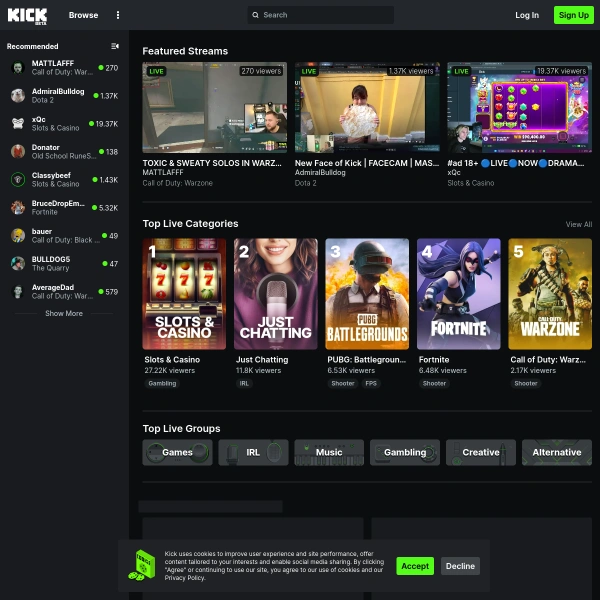This screenshot has height=600, width=600.
Task: Open AverageDad's avatar in the sidebar
Action: pyautogui.click(x=18, y=292)
